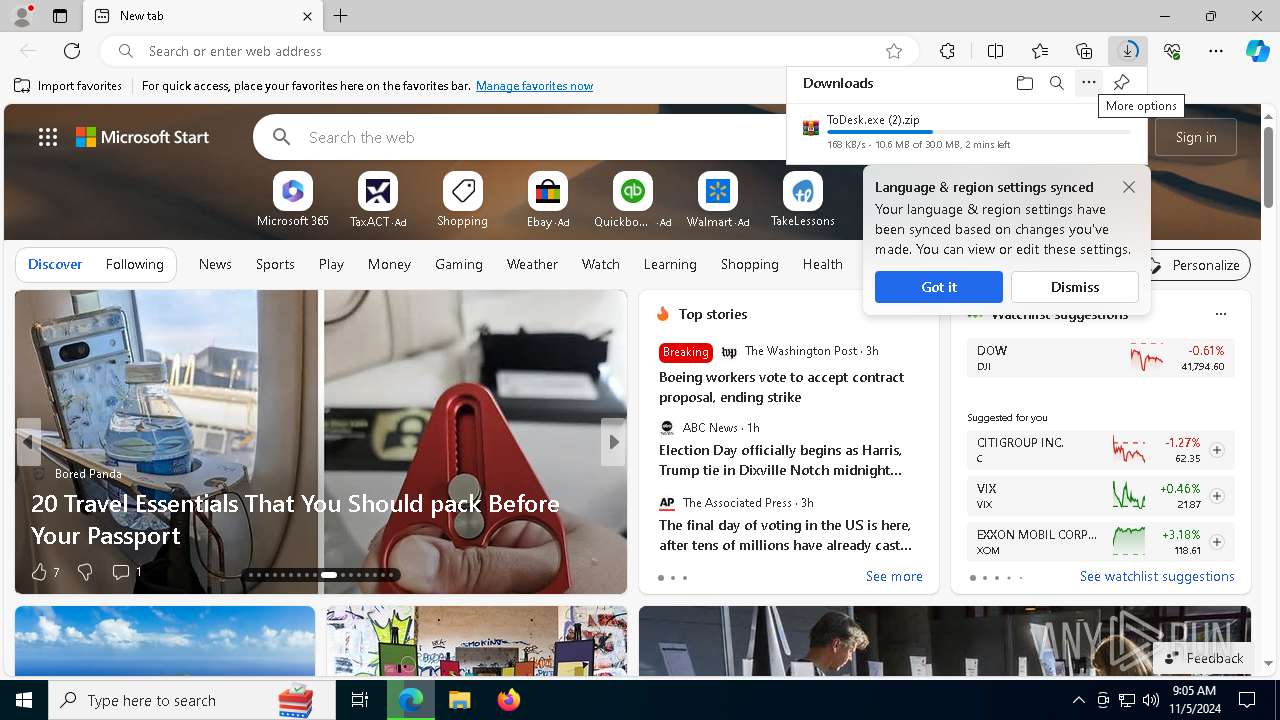This screenshot has width=1280, height=720.
Task: Select the Discover feed tab
Action: (55, 265)
